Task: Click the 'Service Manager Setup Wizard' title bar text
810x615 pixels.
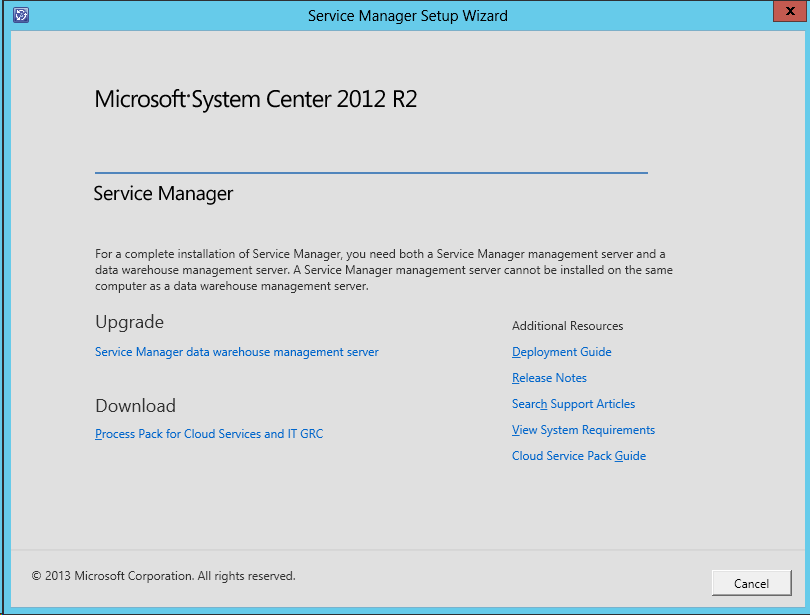Action: point(407,15)
